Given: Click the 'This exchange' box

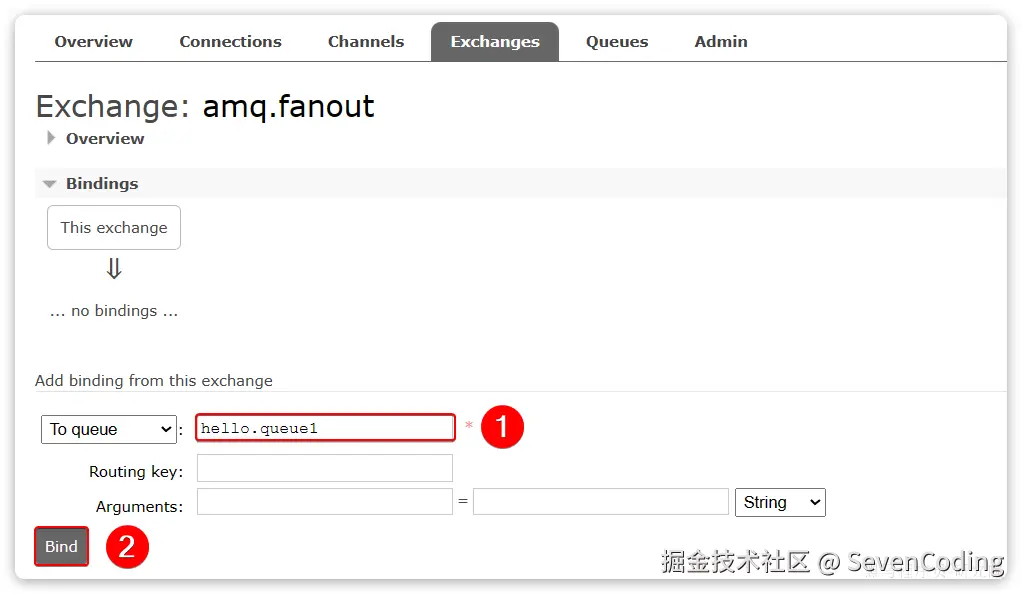Looking at the screenshot, I should click(x=114, y=228).
